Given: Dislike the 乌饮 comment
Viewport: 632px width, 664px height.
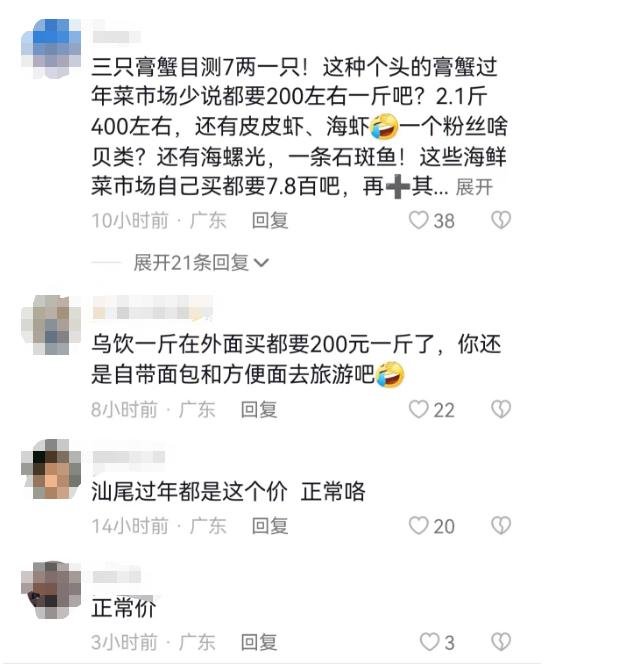Looking at the screenshot, I should coord(501,409).
